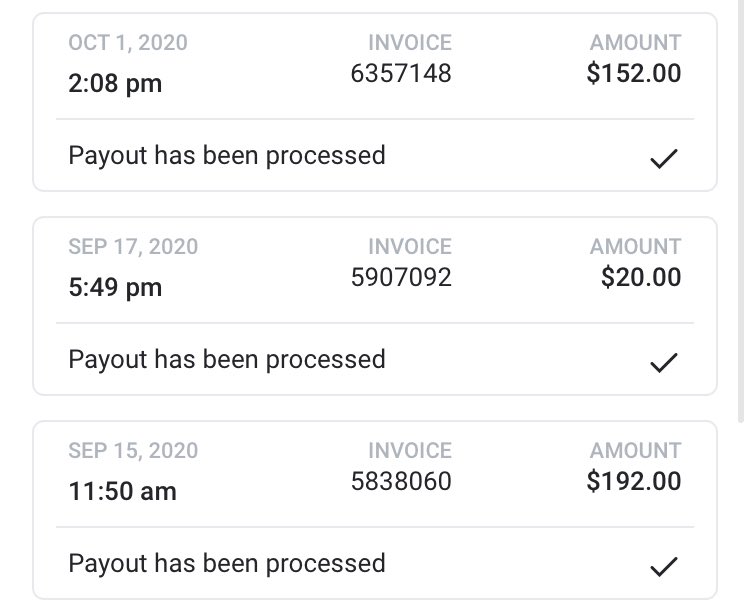Click the Oct 1, 2020 date label
The width and height of the screenshot is (750, 610).
pos(128,43)
